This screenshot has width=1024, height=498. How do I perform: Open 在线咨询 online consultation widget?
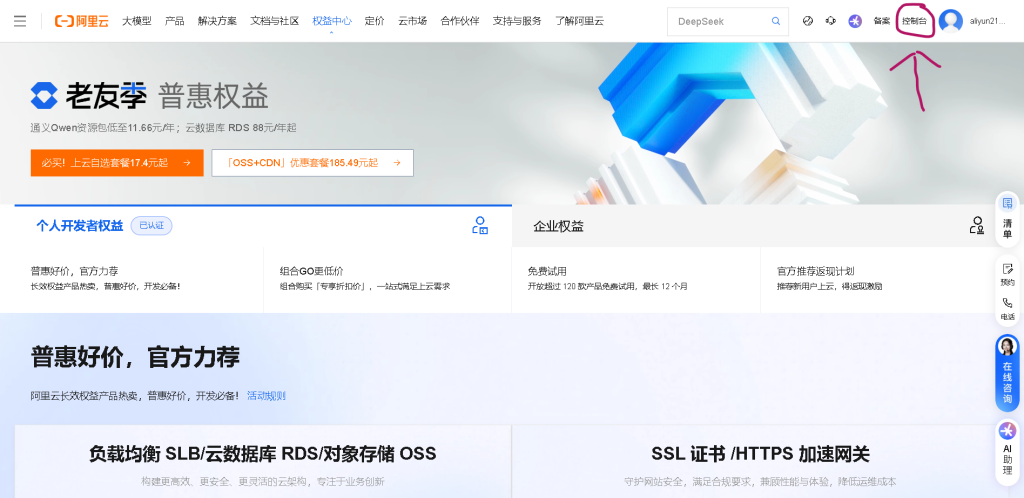[1007, 372]
